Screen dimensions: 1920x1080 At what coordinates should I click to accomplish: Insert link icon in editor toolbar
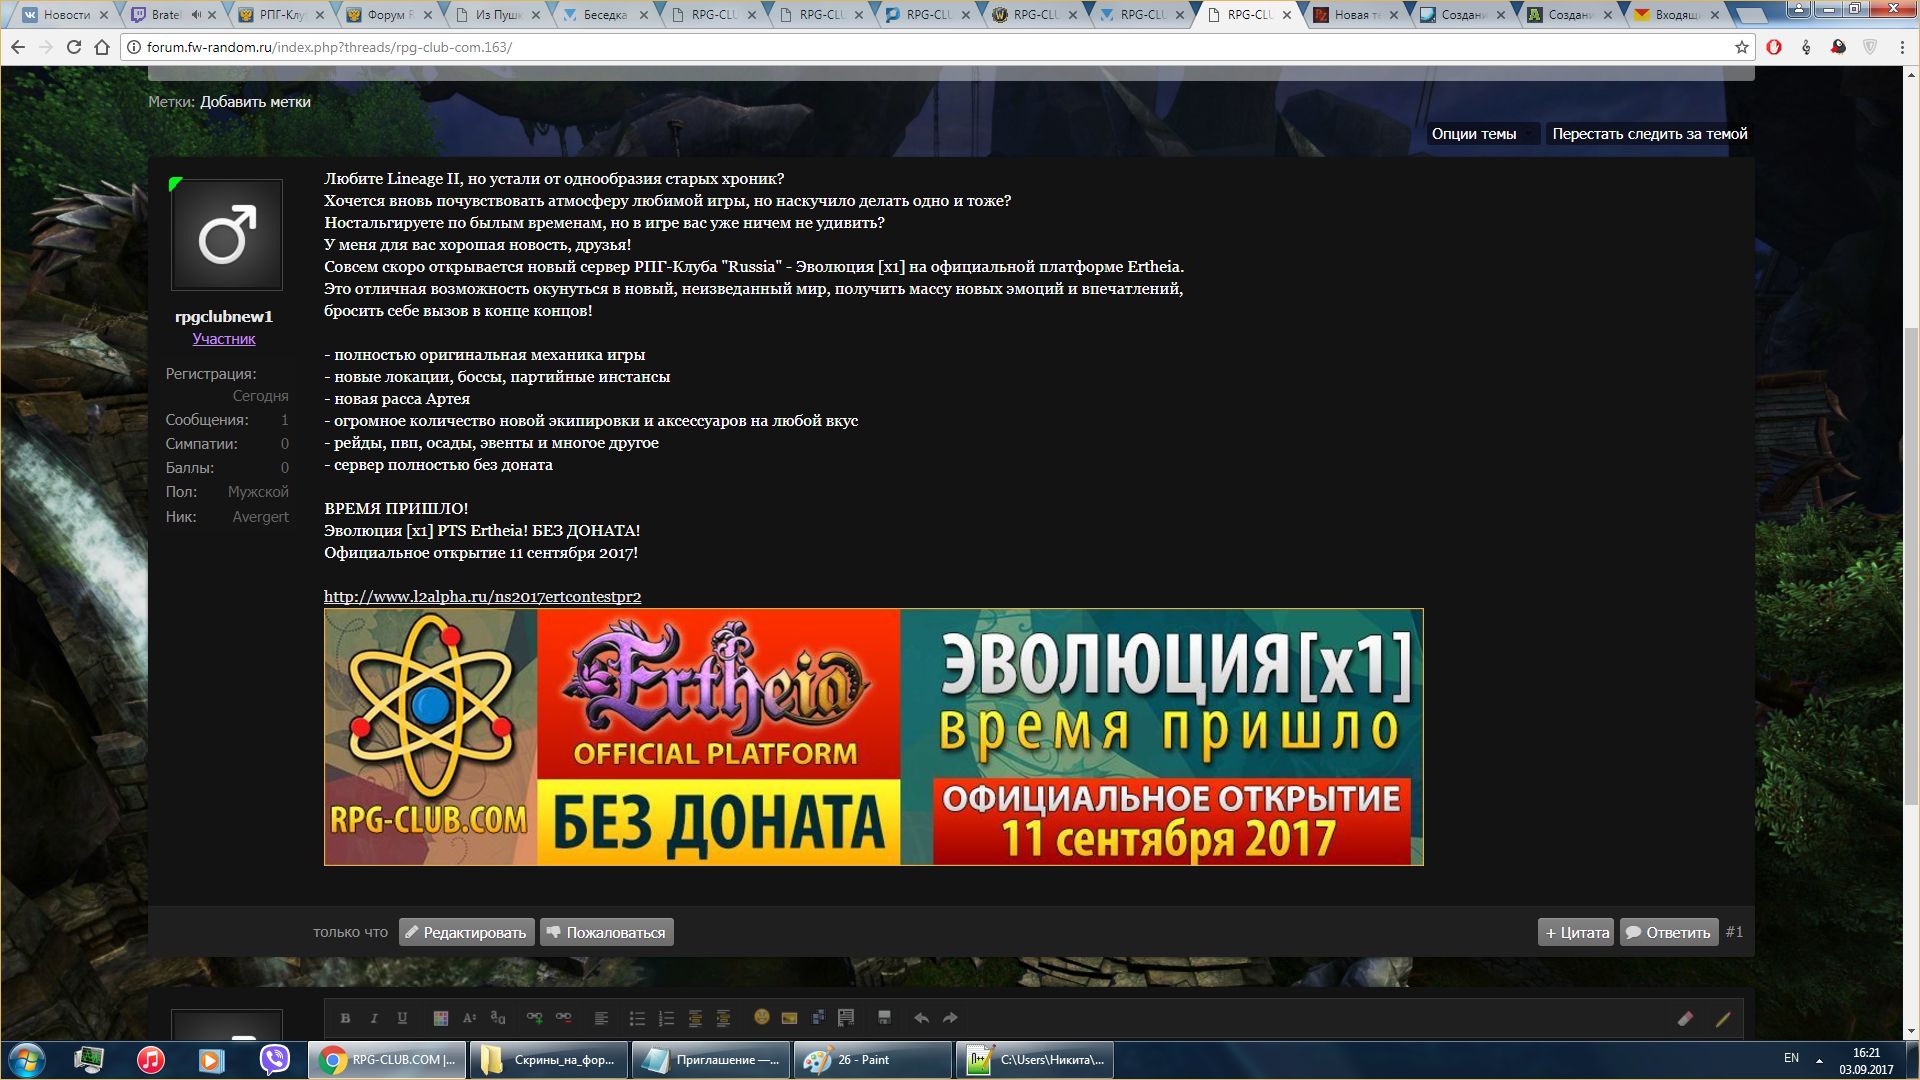pyautogui.click(x=535, y=1018)
